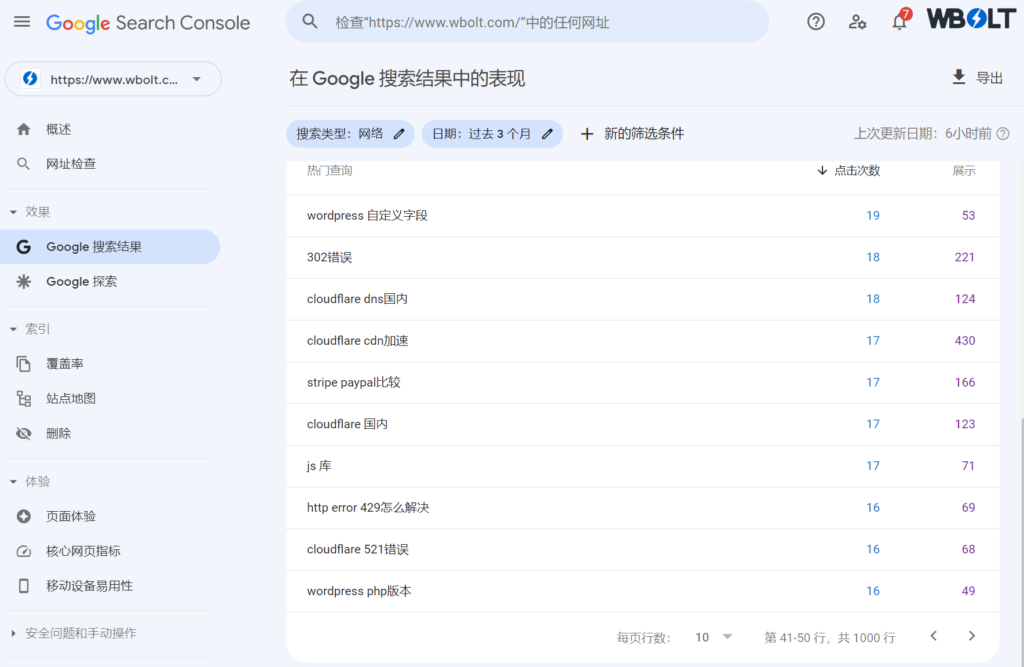This screenshot has width=1024, height=667.
Task: Click the pencil icon on 搜索类型 filter
Action: click(399, 134)
